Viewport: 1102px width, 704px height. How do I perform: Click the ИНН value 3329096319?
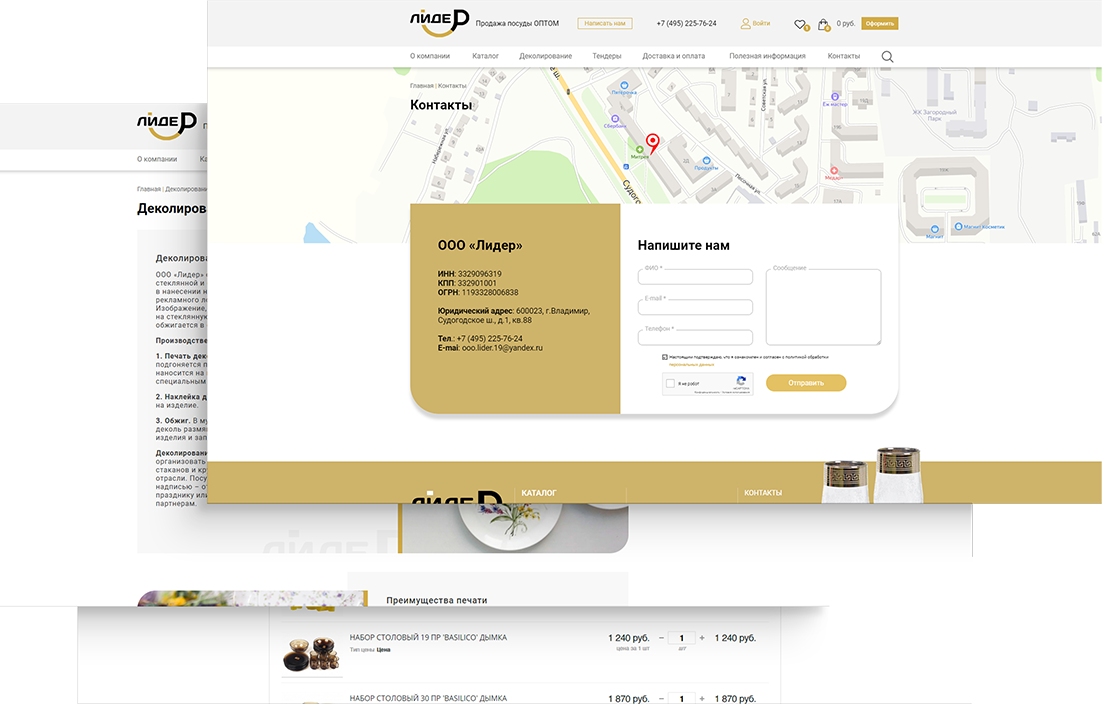(479, 274)
